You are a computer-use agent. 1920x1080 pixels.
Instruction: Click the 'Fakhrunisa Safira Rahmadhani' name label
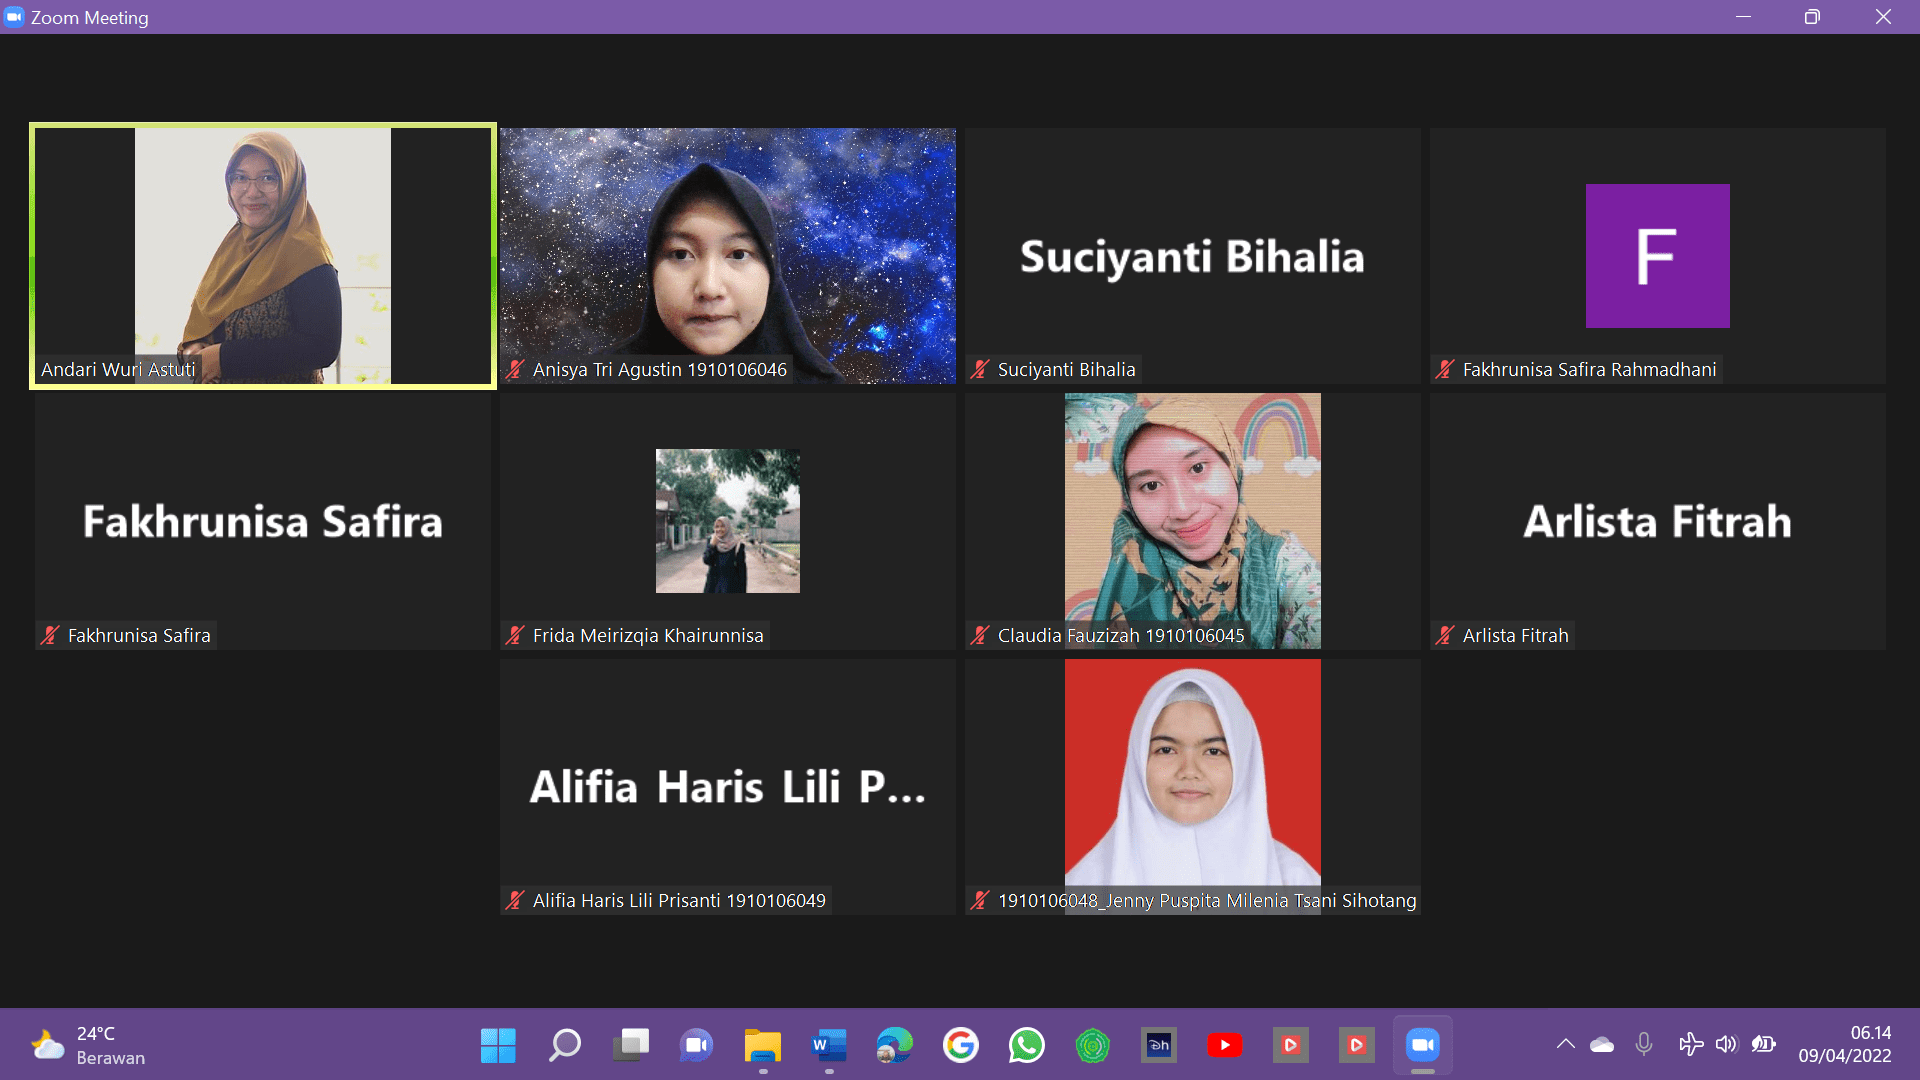coord(1590,370)
